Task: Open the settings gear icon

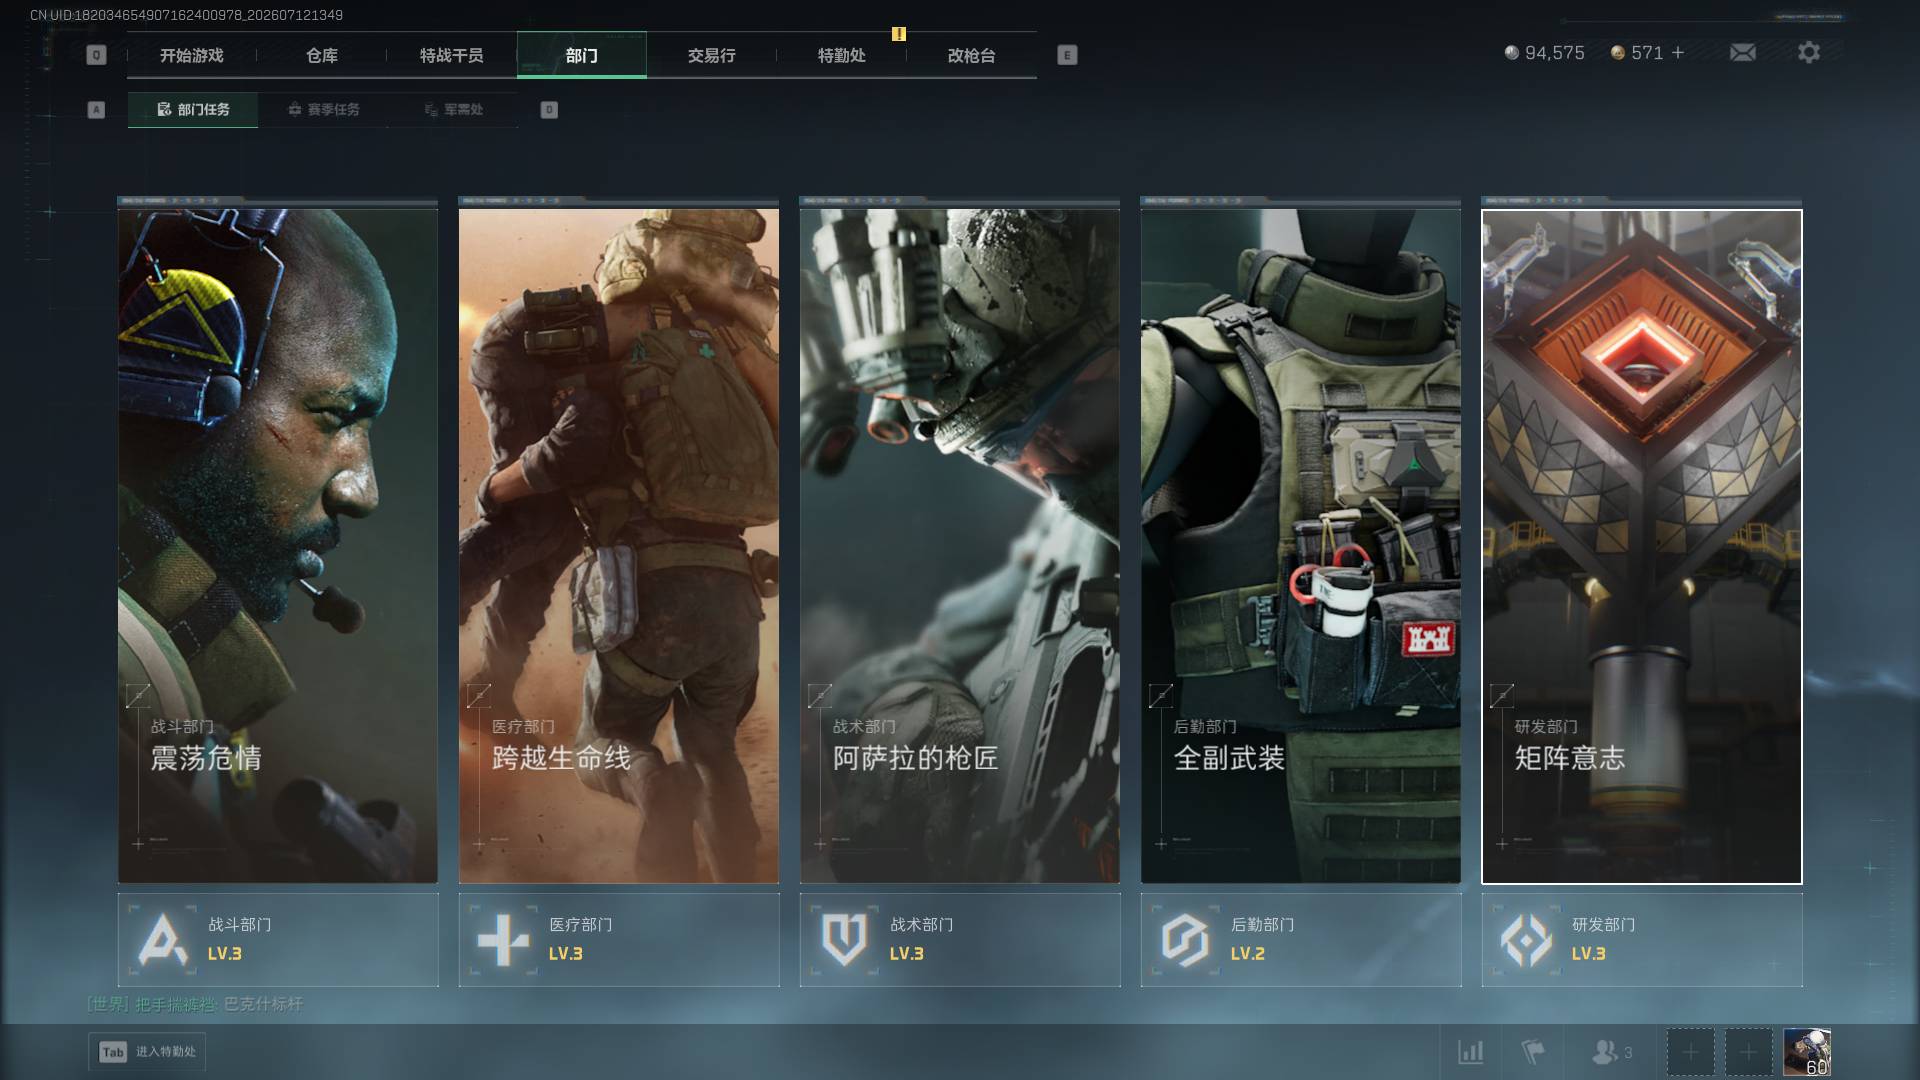Action: point(1808,53)
